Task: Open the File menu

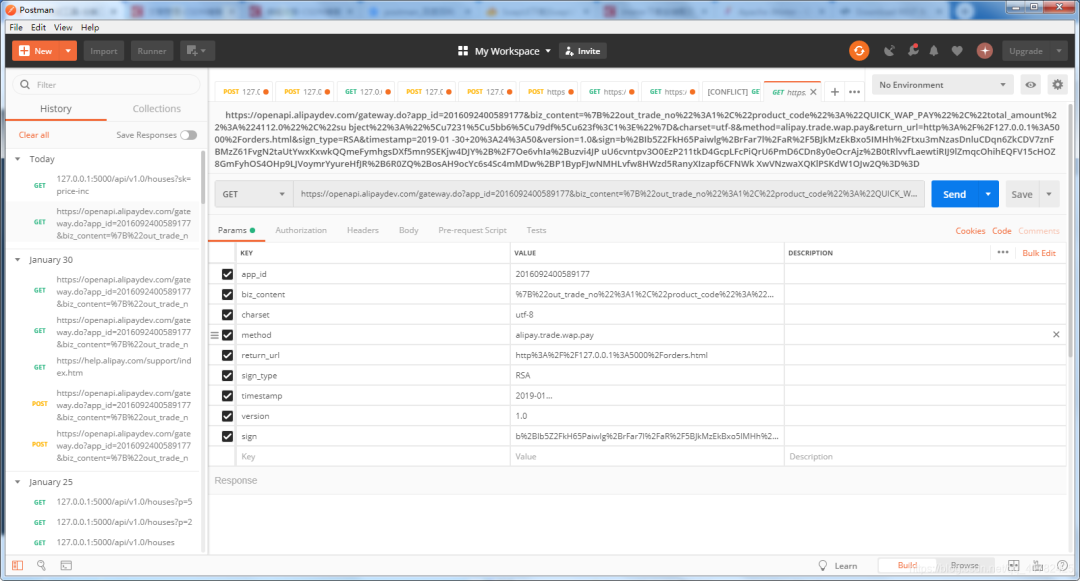Action: click(16, 28)
